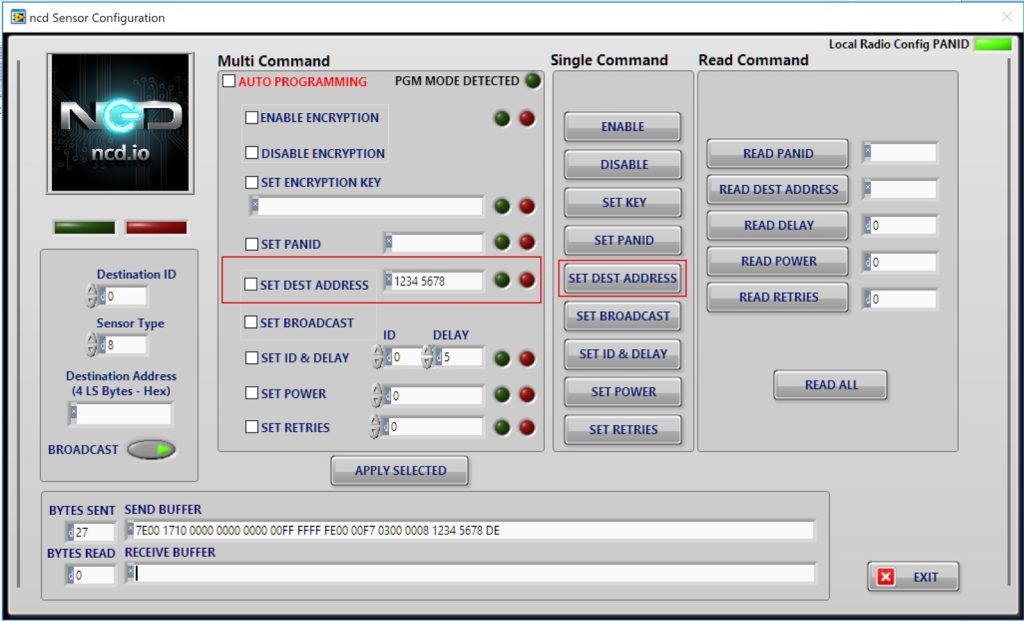Flip the BROADCAST toggle switch

coord(150,450)
